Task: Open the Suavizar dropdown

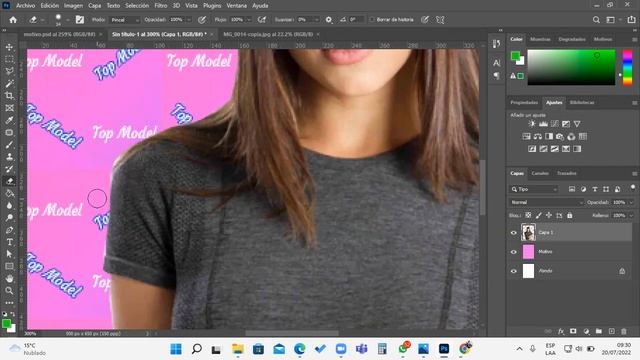Action: pos(316,20)
